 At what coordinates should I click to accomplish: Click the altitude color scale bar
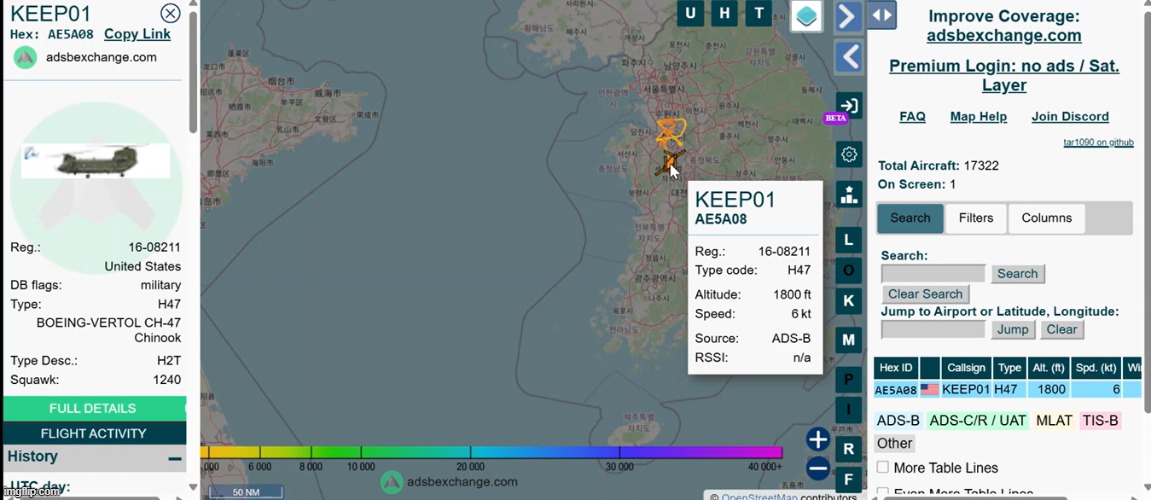[x=492, y=452]
